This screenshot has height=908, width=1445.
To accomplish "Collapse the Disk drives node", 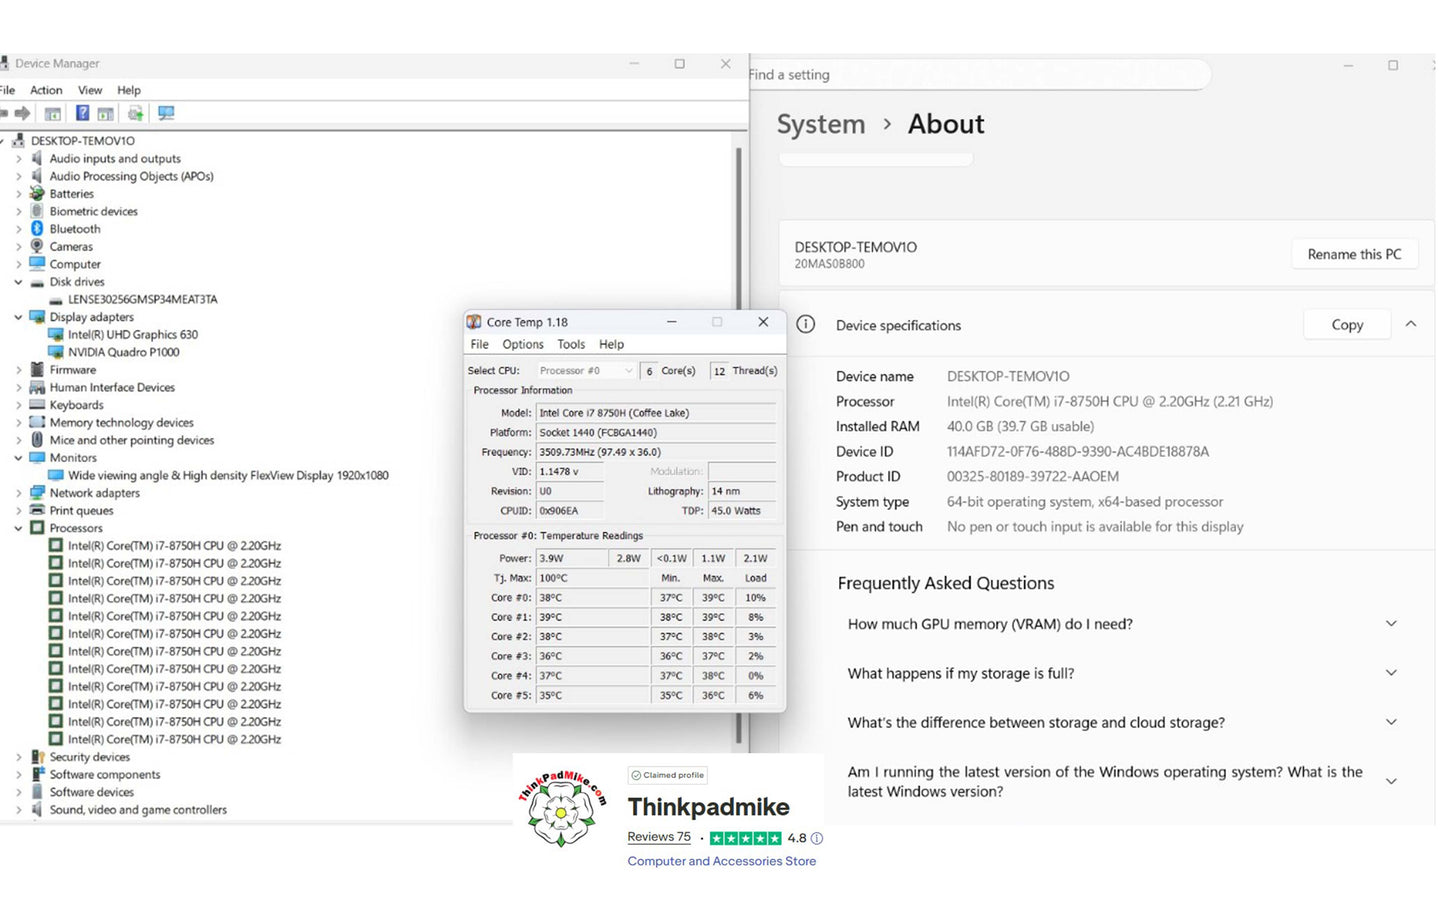I will click(19, 282).
